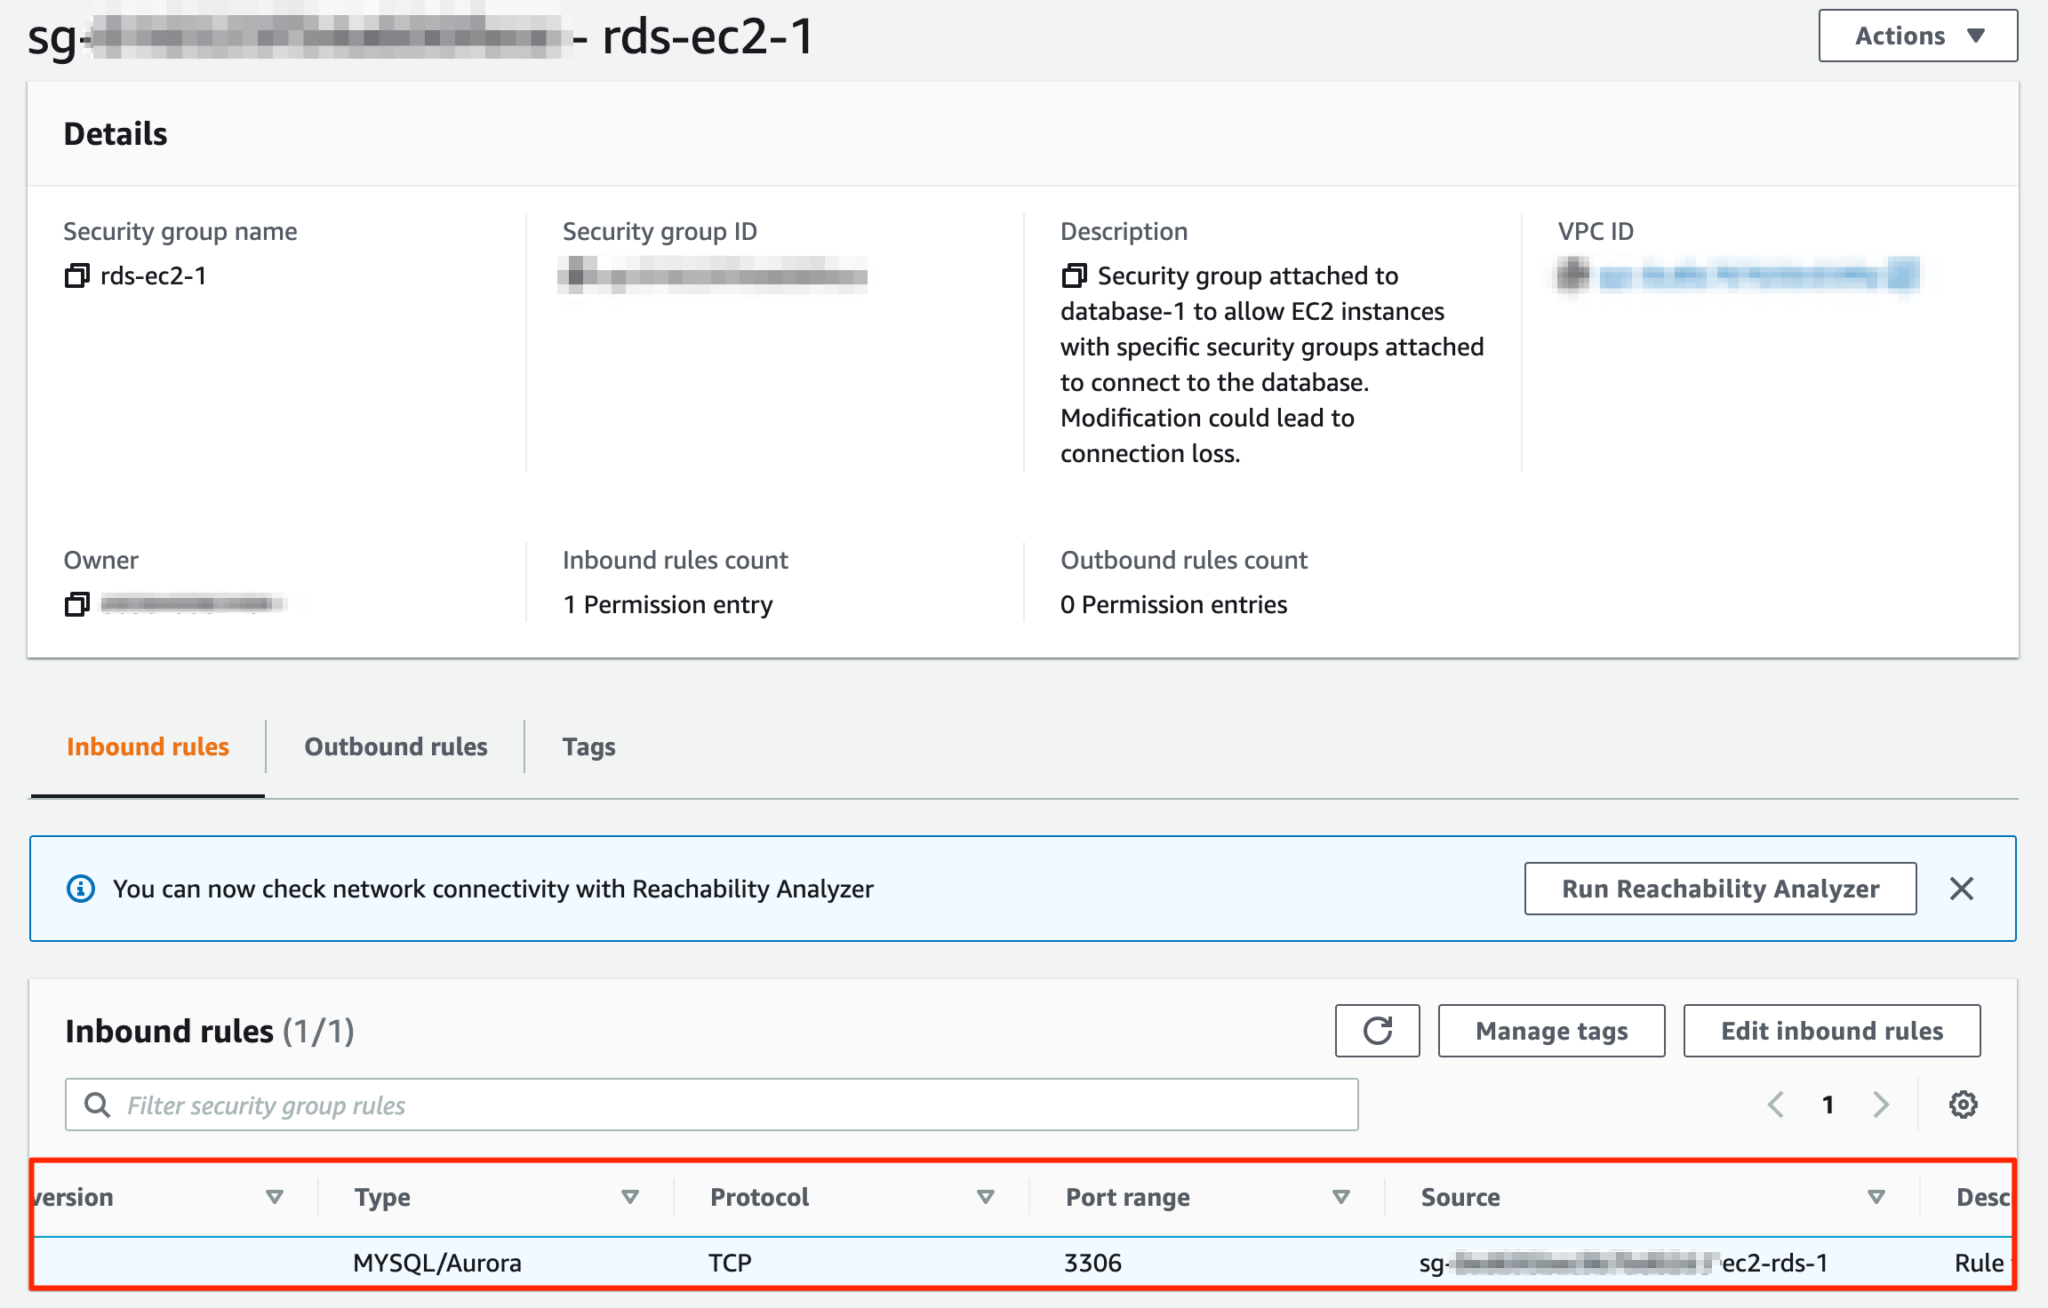Click the filter security group rules field
2048x1308 pixels.
(x=700, y=1104)
